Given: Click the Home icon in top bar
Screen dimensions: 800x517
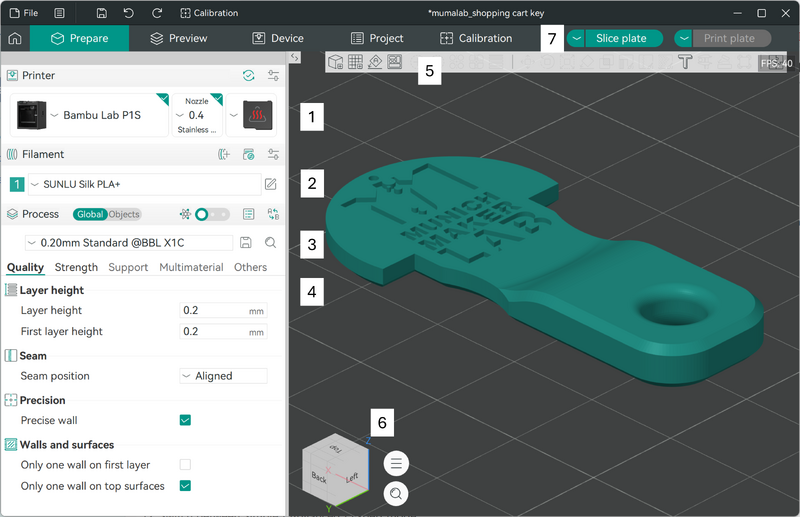Looking at the screenshot, I should [15, 38].
